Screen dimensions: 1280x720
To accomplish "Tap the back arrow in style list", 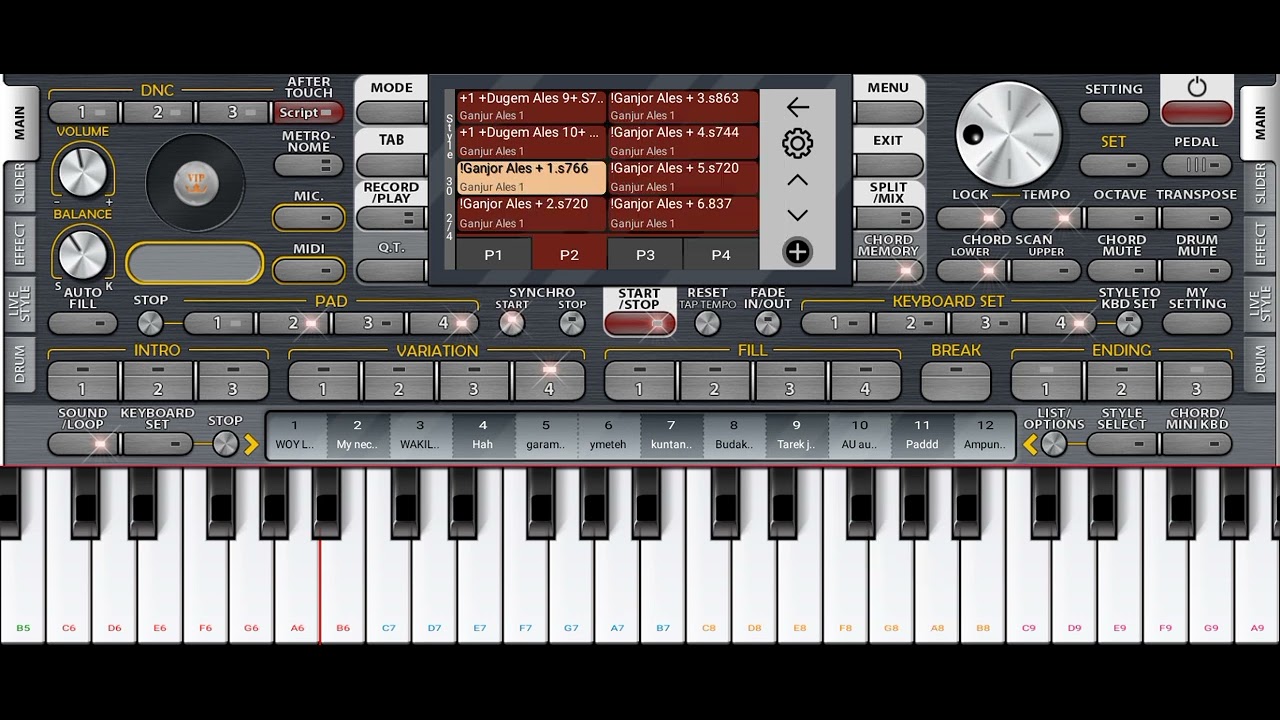I will [797, 107].
